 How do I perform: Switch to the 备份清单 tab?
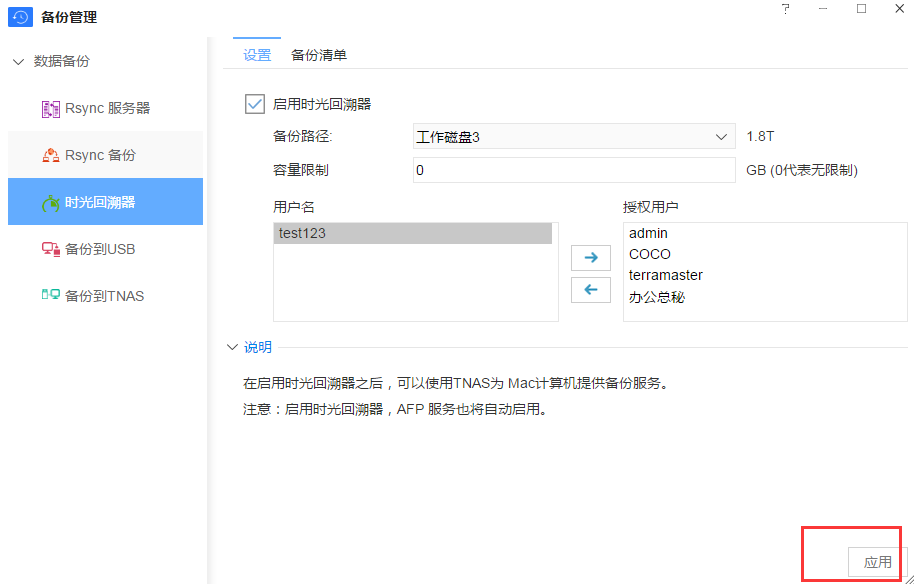pos(319,55)
